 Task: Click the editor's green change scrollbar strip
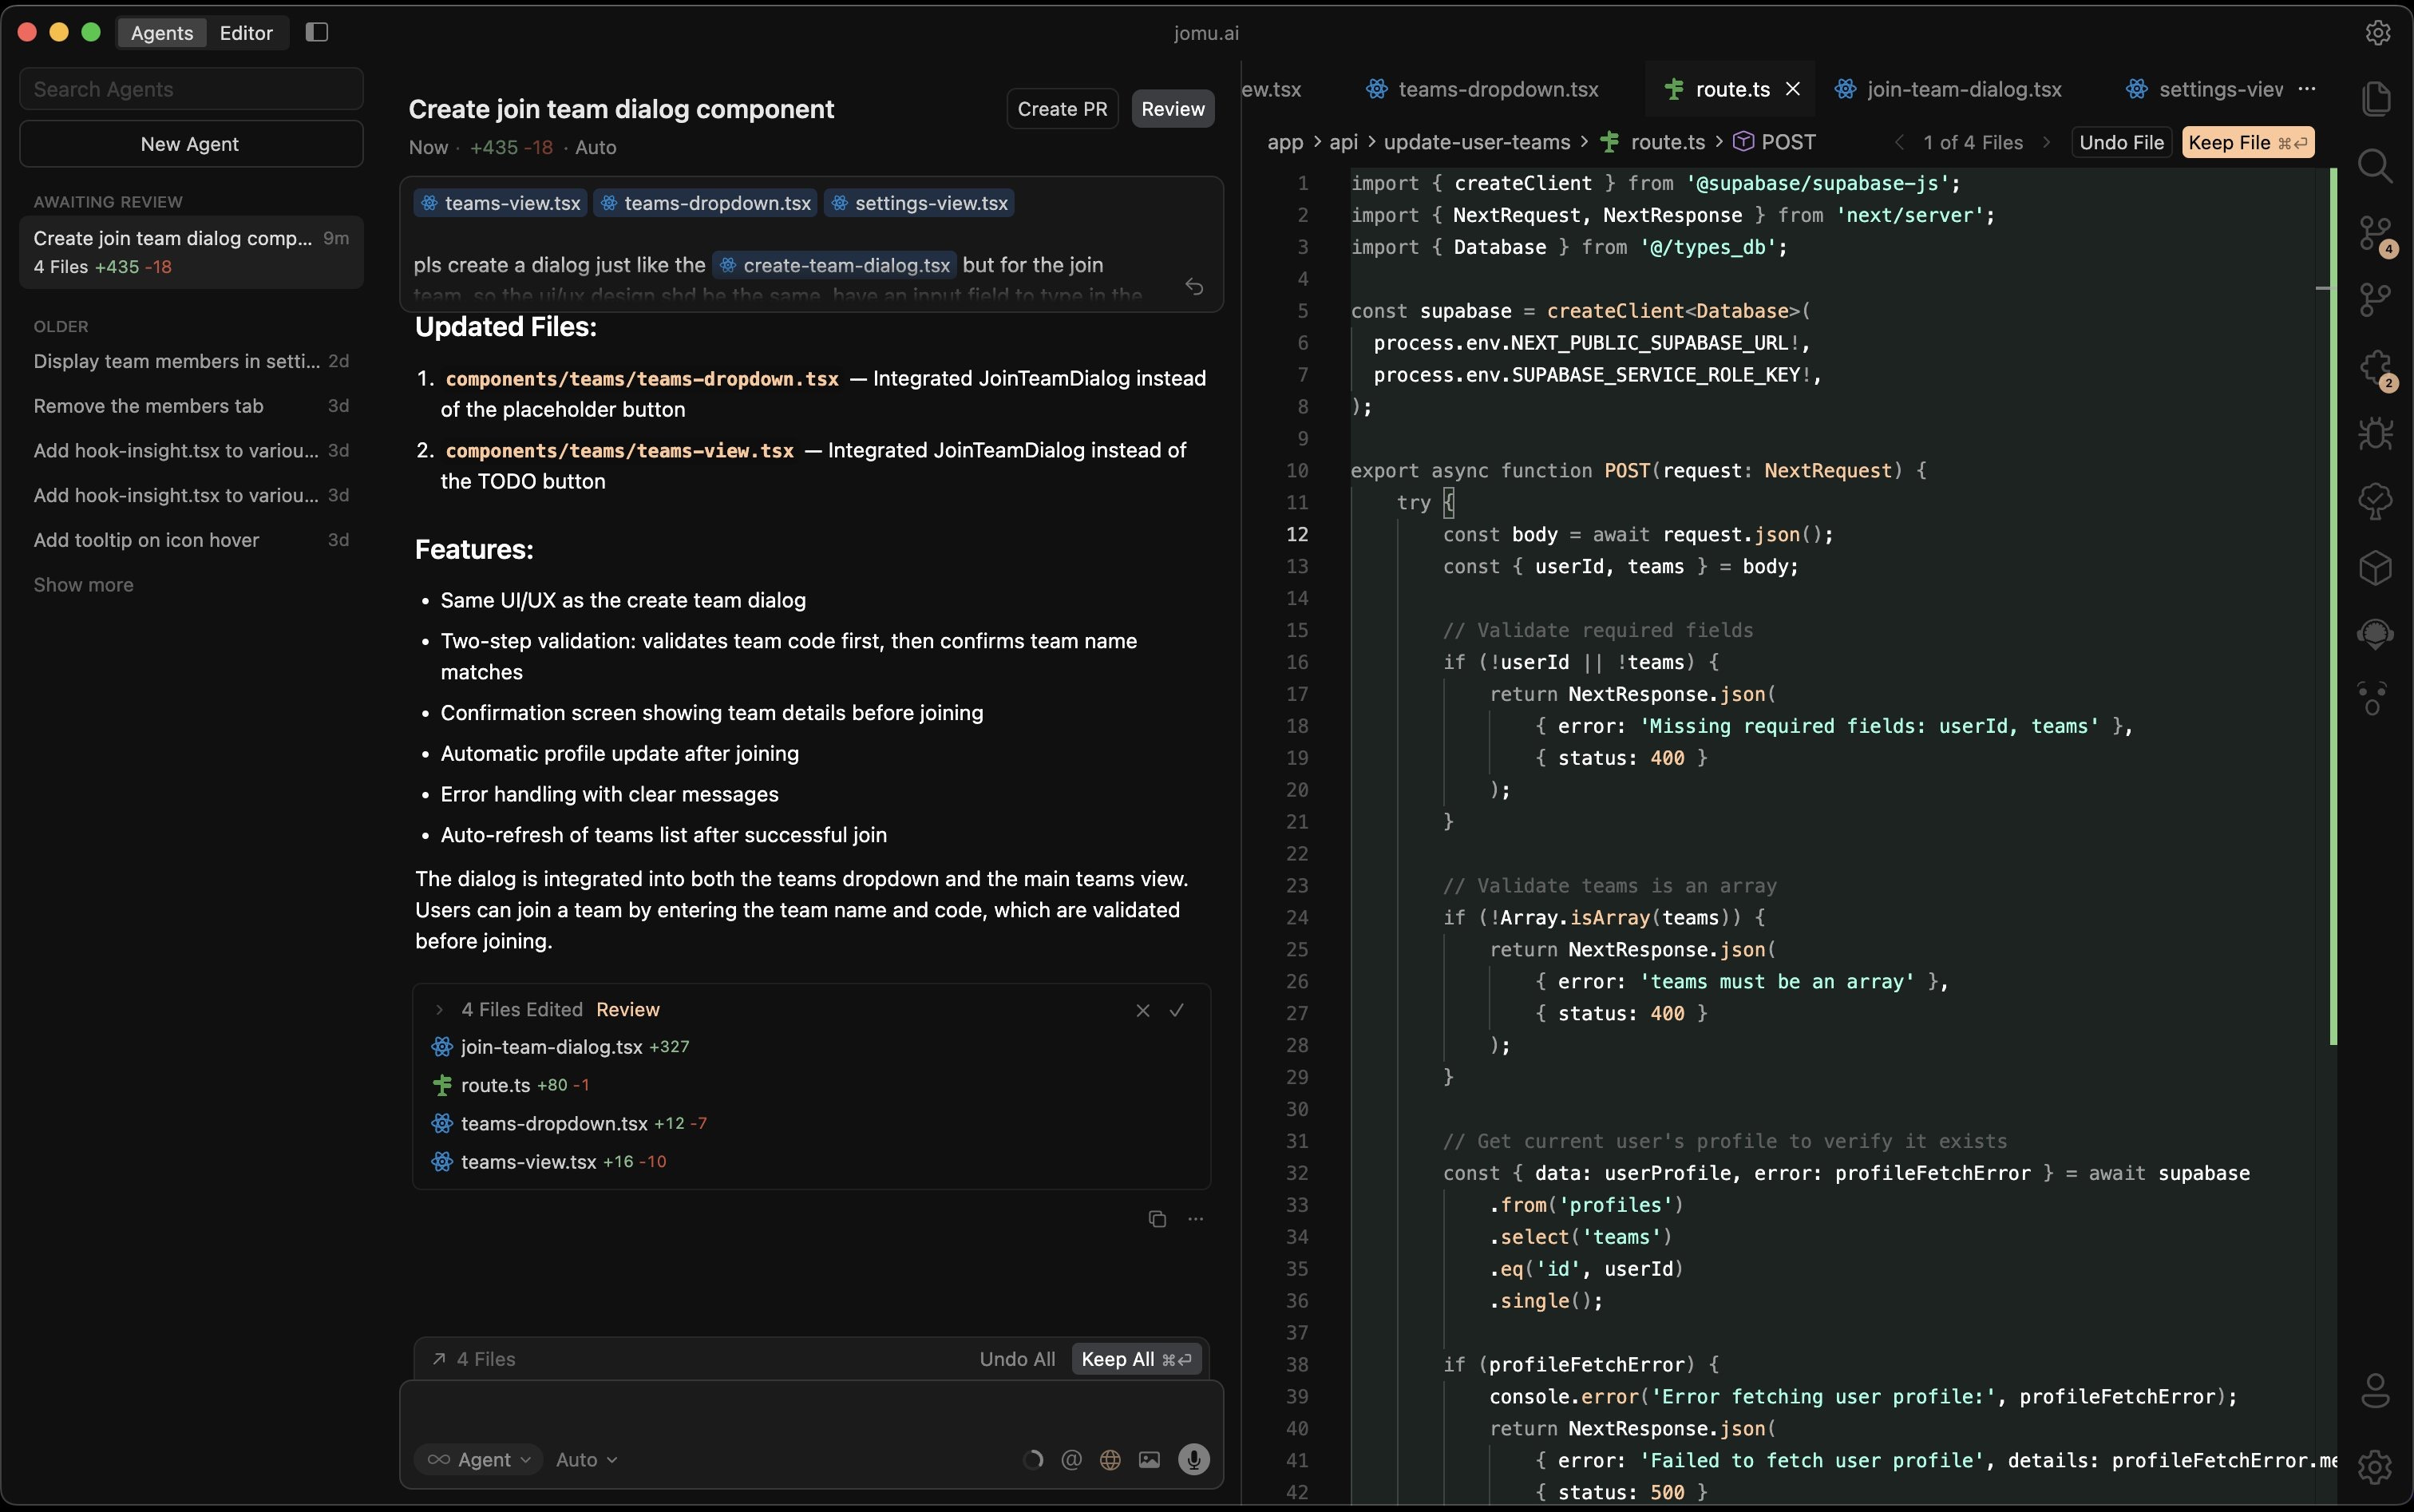2333,600
